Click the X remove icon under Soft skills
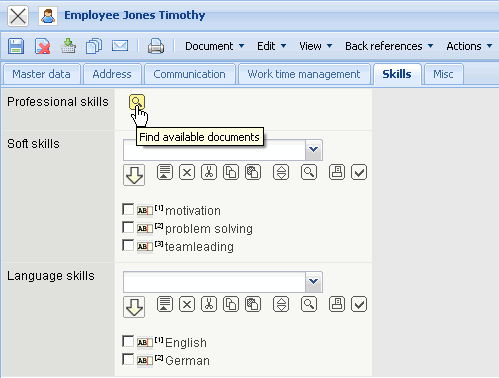Image resolution: width=499 pixels, height=378 pixels. point(187,172)
